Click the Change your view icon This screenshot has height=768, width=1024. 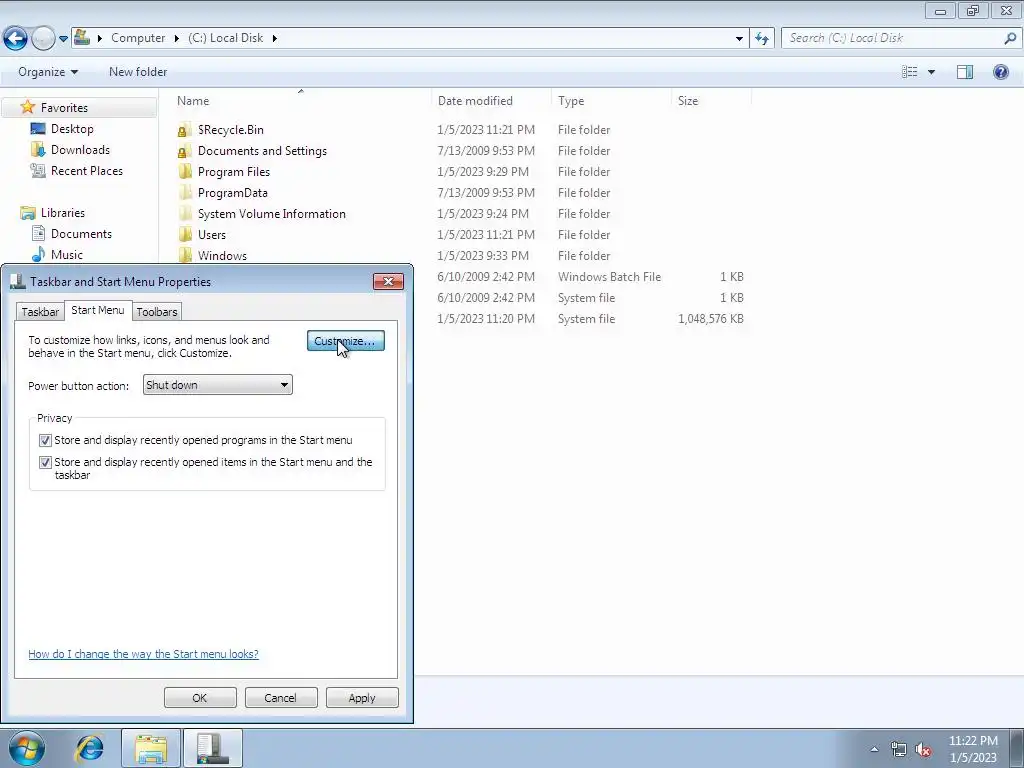910,72
